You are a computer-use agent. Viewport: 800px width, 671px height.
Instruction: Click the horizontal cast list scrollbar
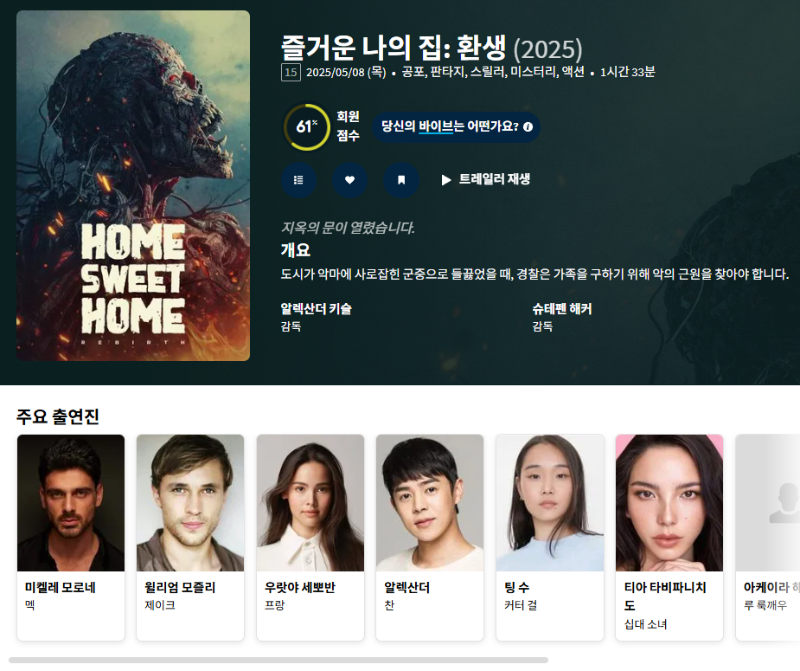click(x=279, y=660)
